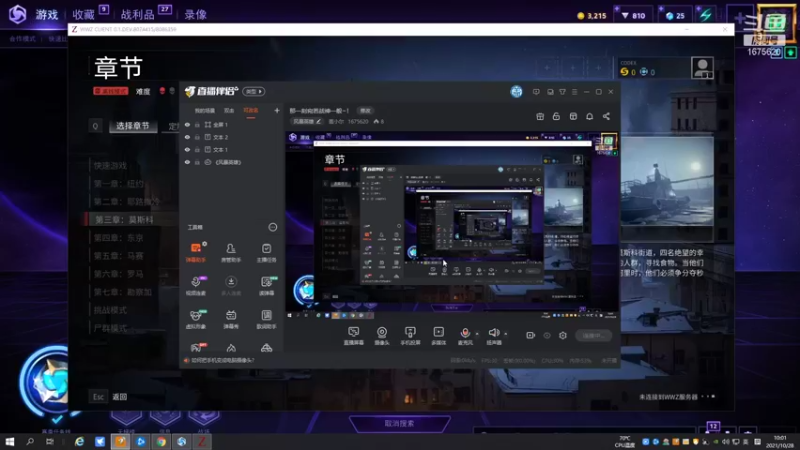Open the Windows Start menu

coord(10,442)
